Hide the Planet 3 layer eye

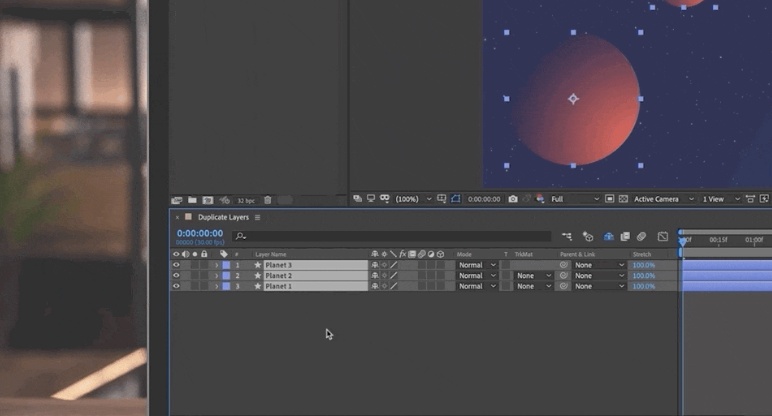pyautogui.click(x=176, y=265)
